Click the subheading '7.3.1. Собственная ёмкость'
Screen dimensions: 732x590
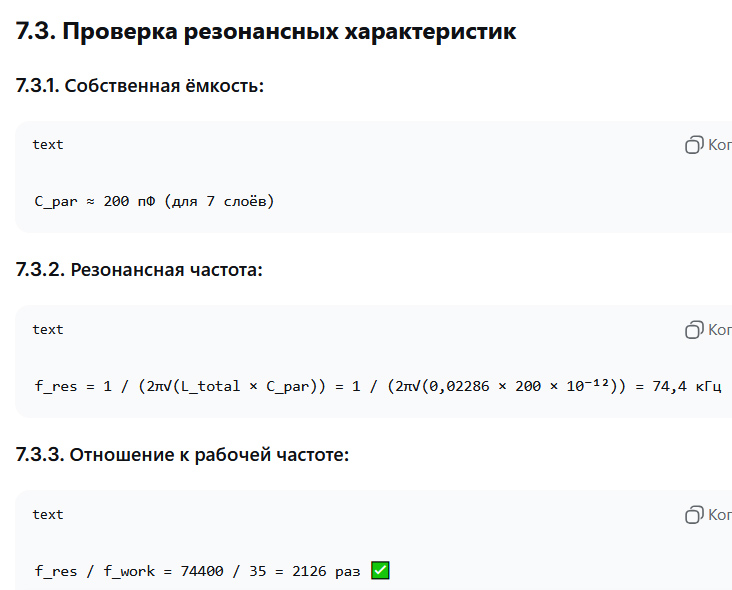pos(140,86)
